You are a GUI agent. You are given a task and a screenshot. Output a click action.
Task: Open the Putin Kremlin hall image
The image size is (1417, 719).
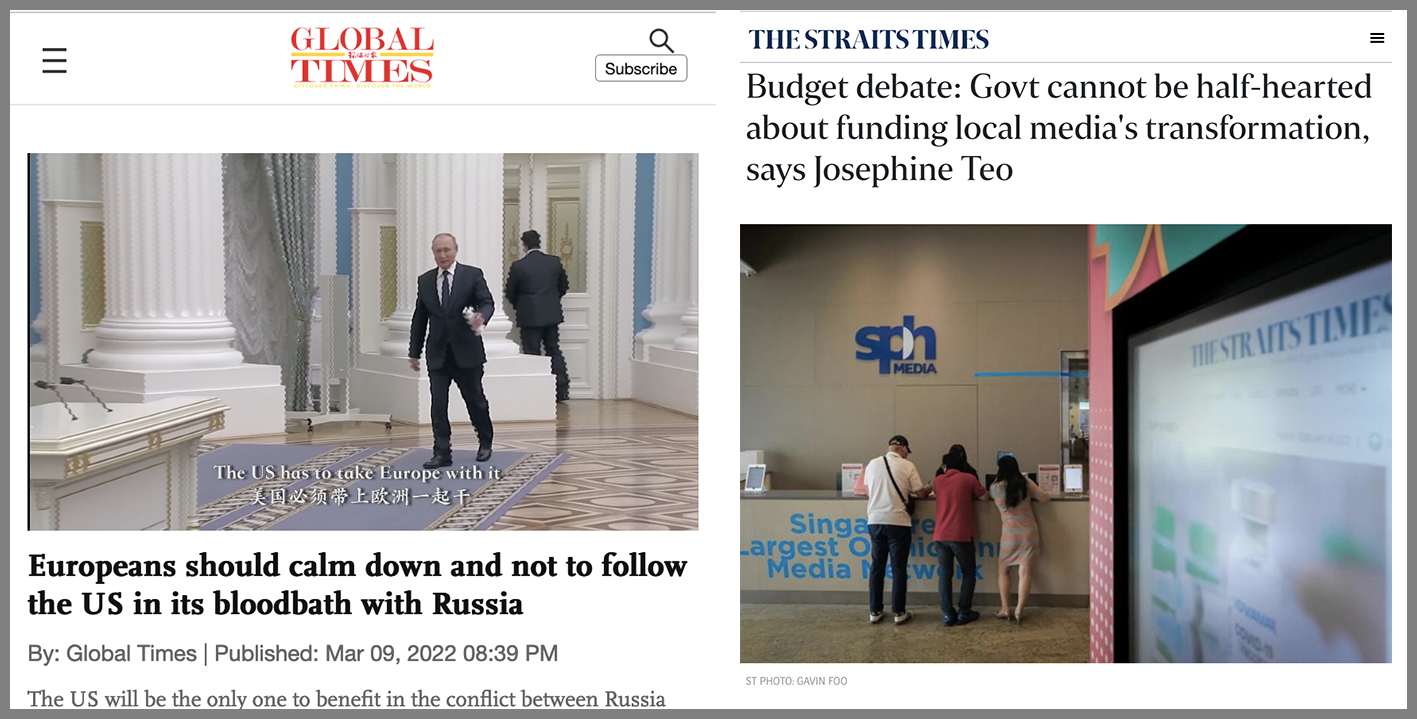(x=363, y=341)
